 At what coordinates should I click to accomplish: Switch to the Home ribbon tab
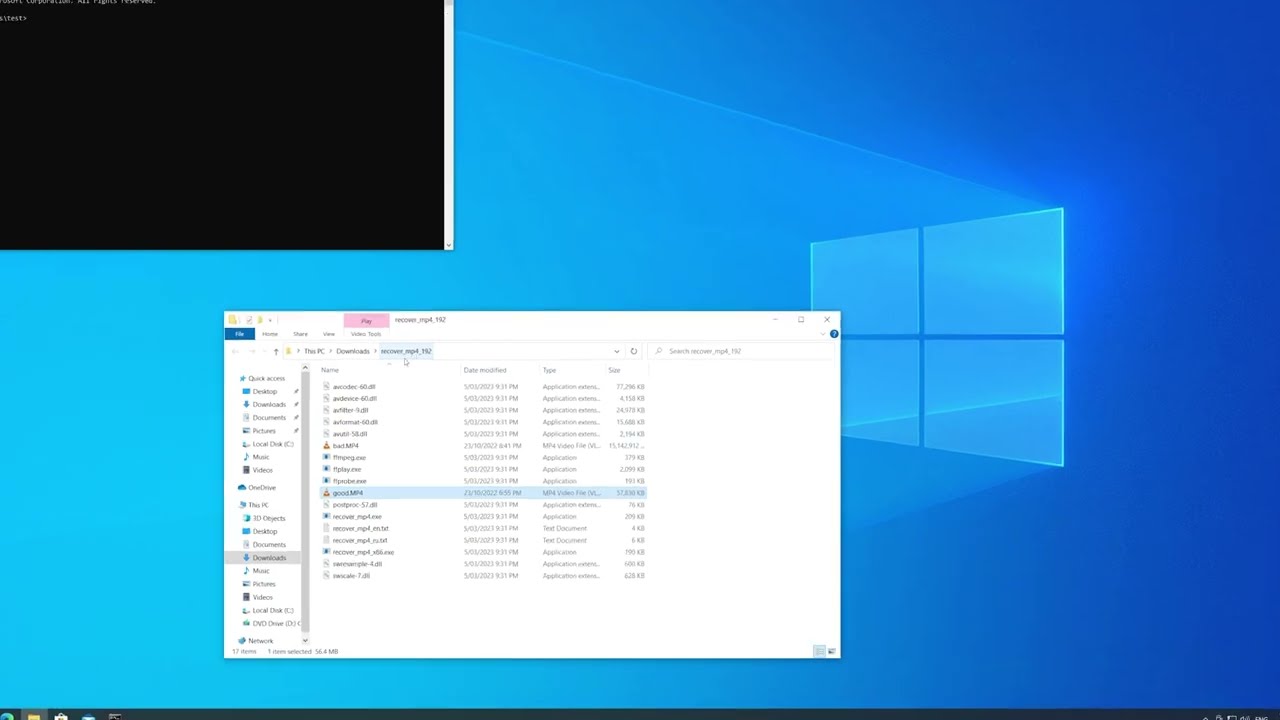click(x=270, y=334)
